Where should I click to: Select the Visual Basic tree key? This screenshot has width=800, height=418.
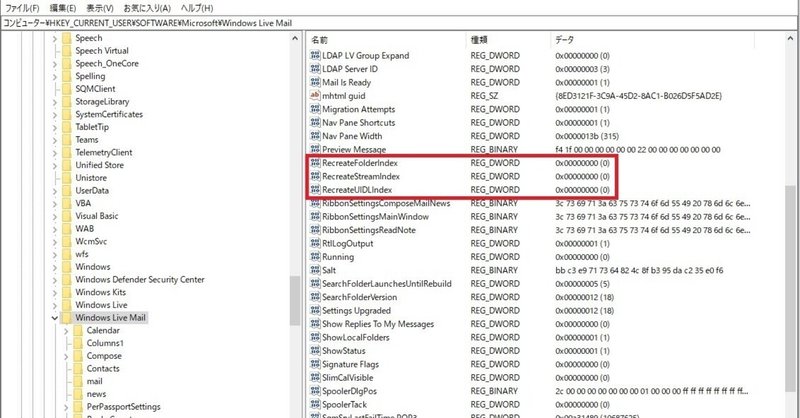pos(96,216)
